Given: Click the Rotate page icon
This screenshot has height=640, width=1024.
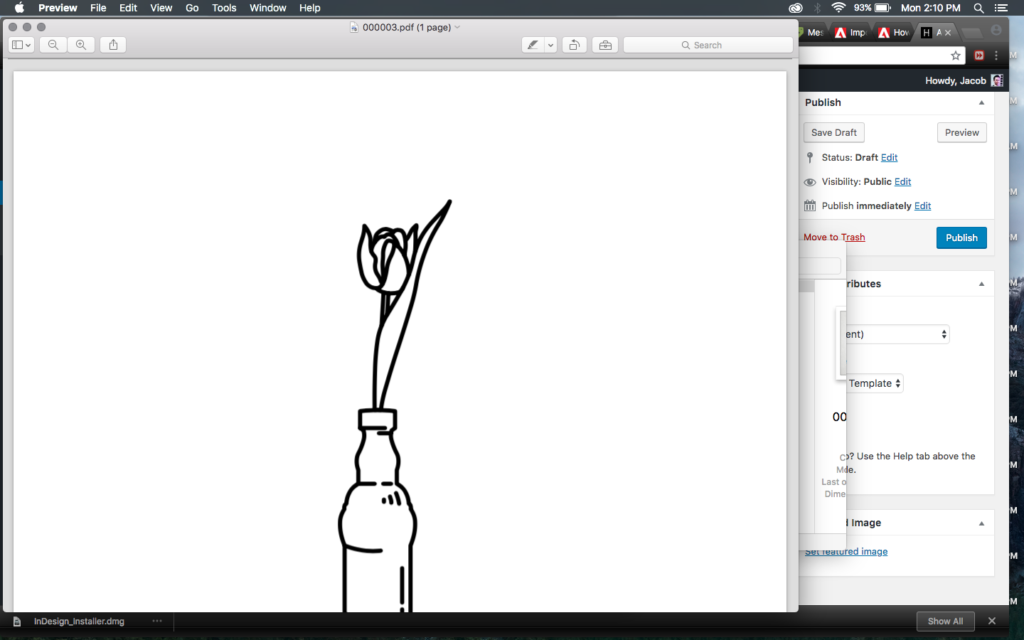Looking at the screenshot, I should click(x=574, y=45).
